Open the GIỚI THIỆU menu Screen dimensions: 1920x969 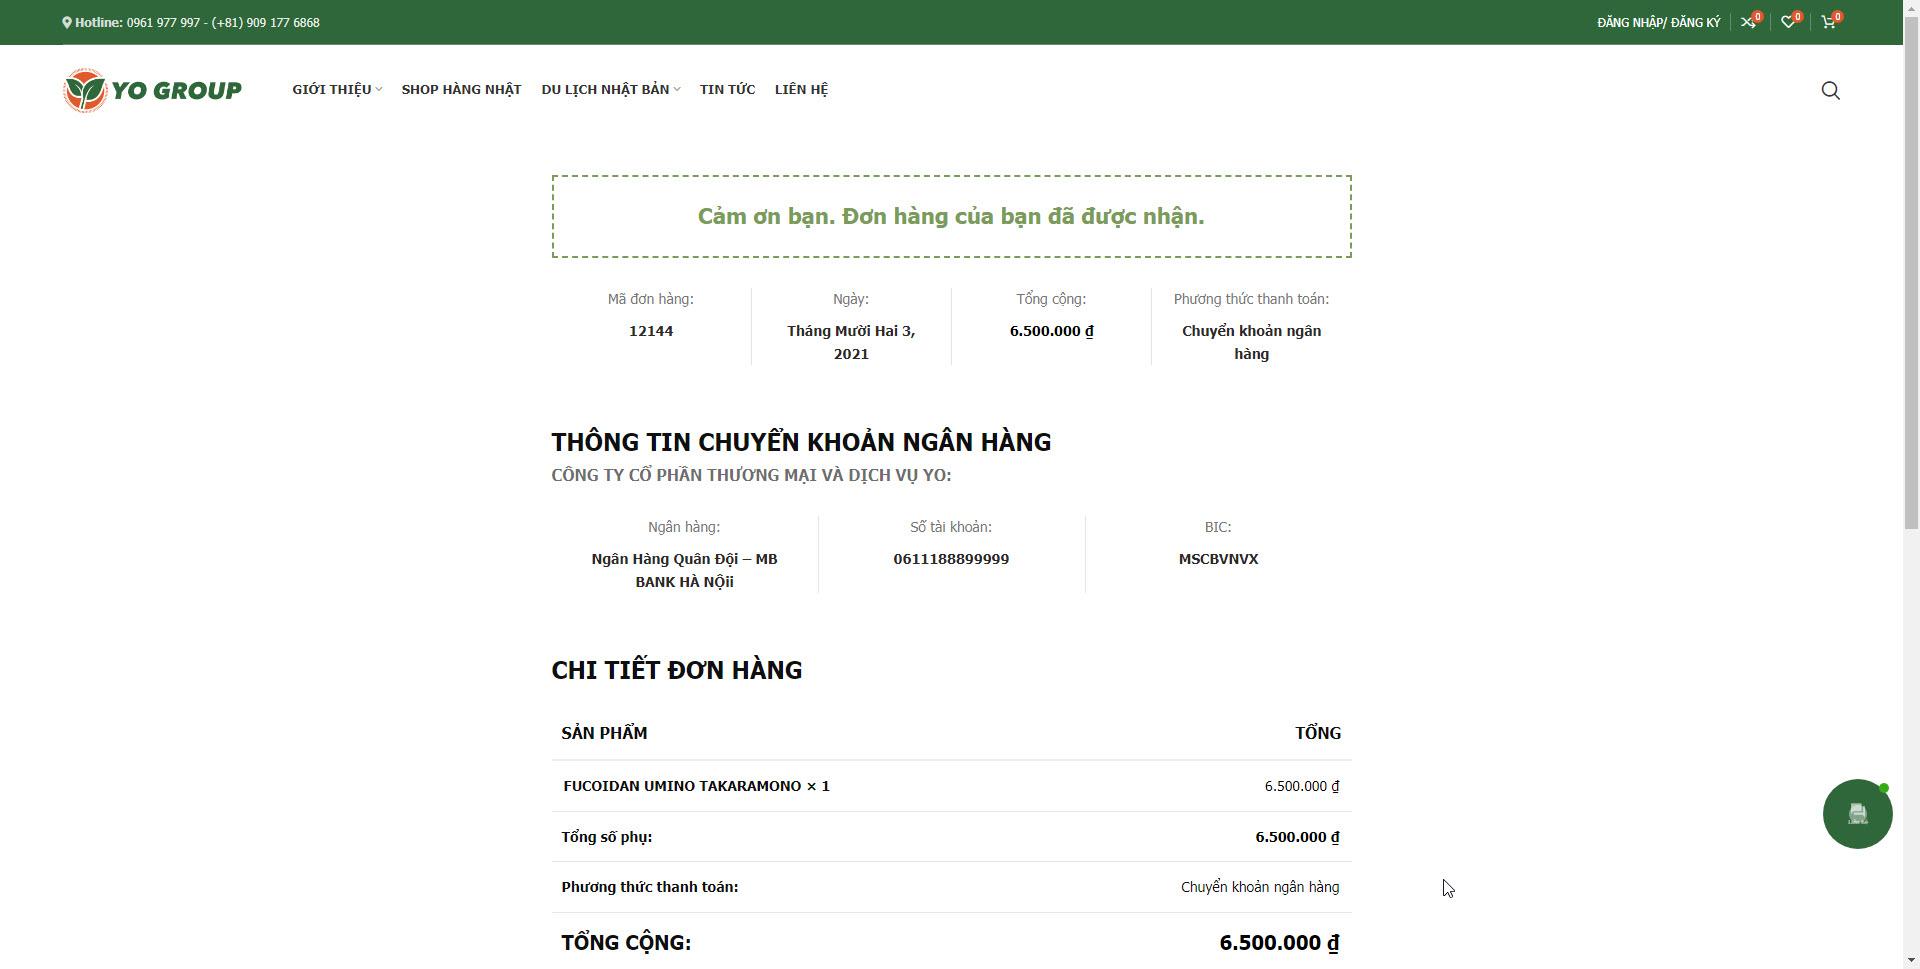tap(332, 90)
